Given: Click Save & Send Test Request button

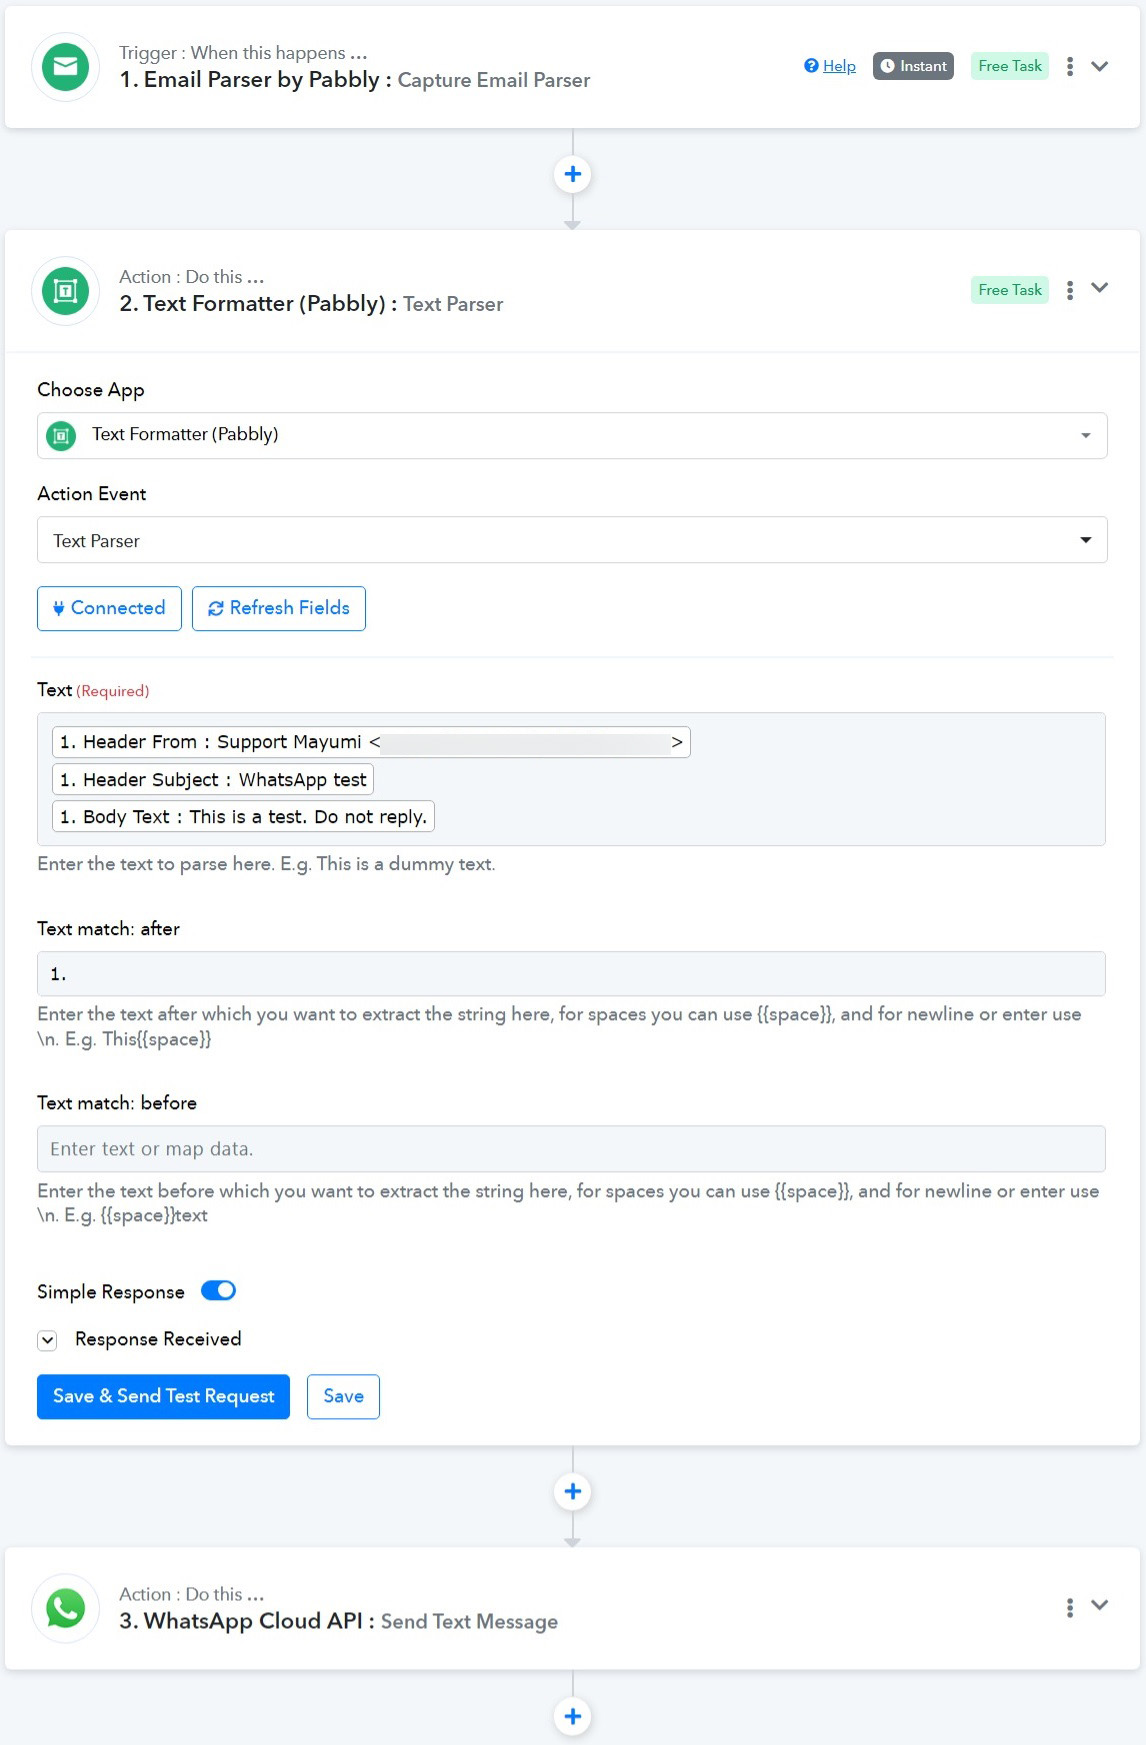Looking at the screenshot, I should click(x=163, y=1396).
